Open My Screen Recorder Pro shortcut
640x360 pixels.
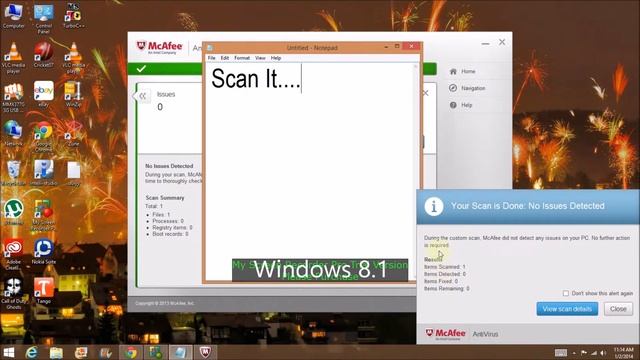tap(43, 215)
